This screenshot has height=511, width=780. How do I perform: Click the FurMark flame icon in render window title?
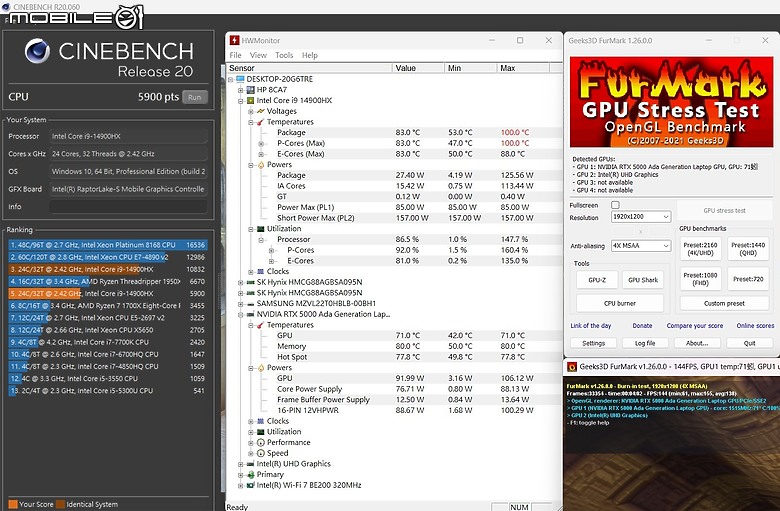point(572,367)
